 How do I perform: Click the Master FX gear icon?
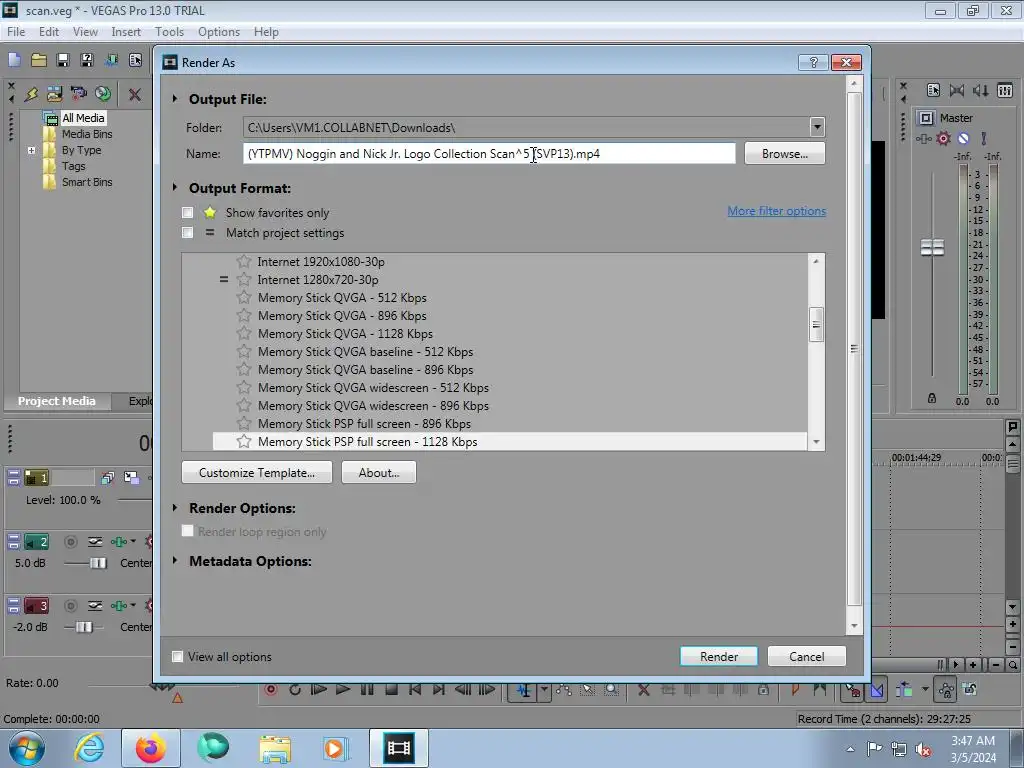click(943, 138)
